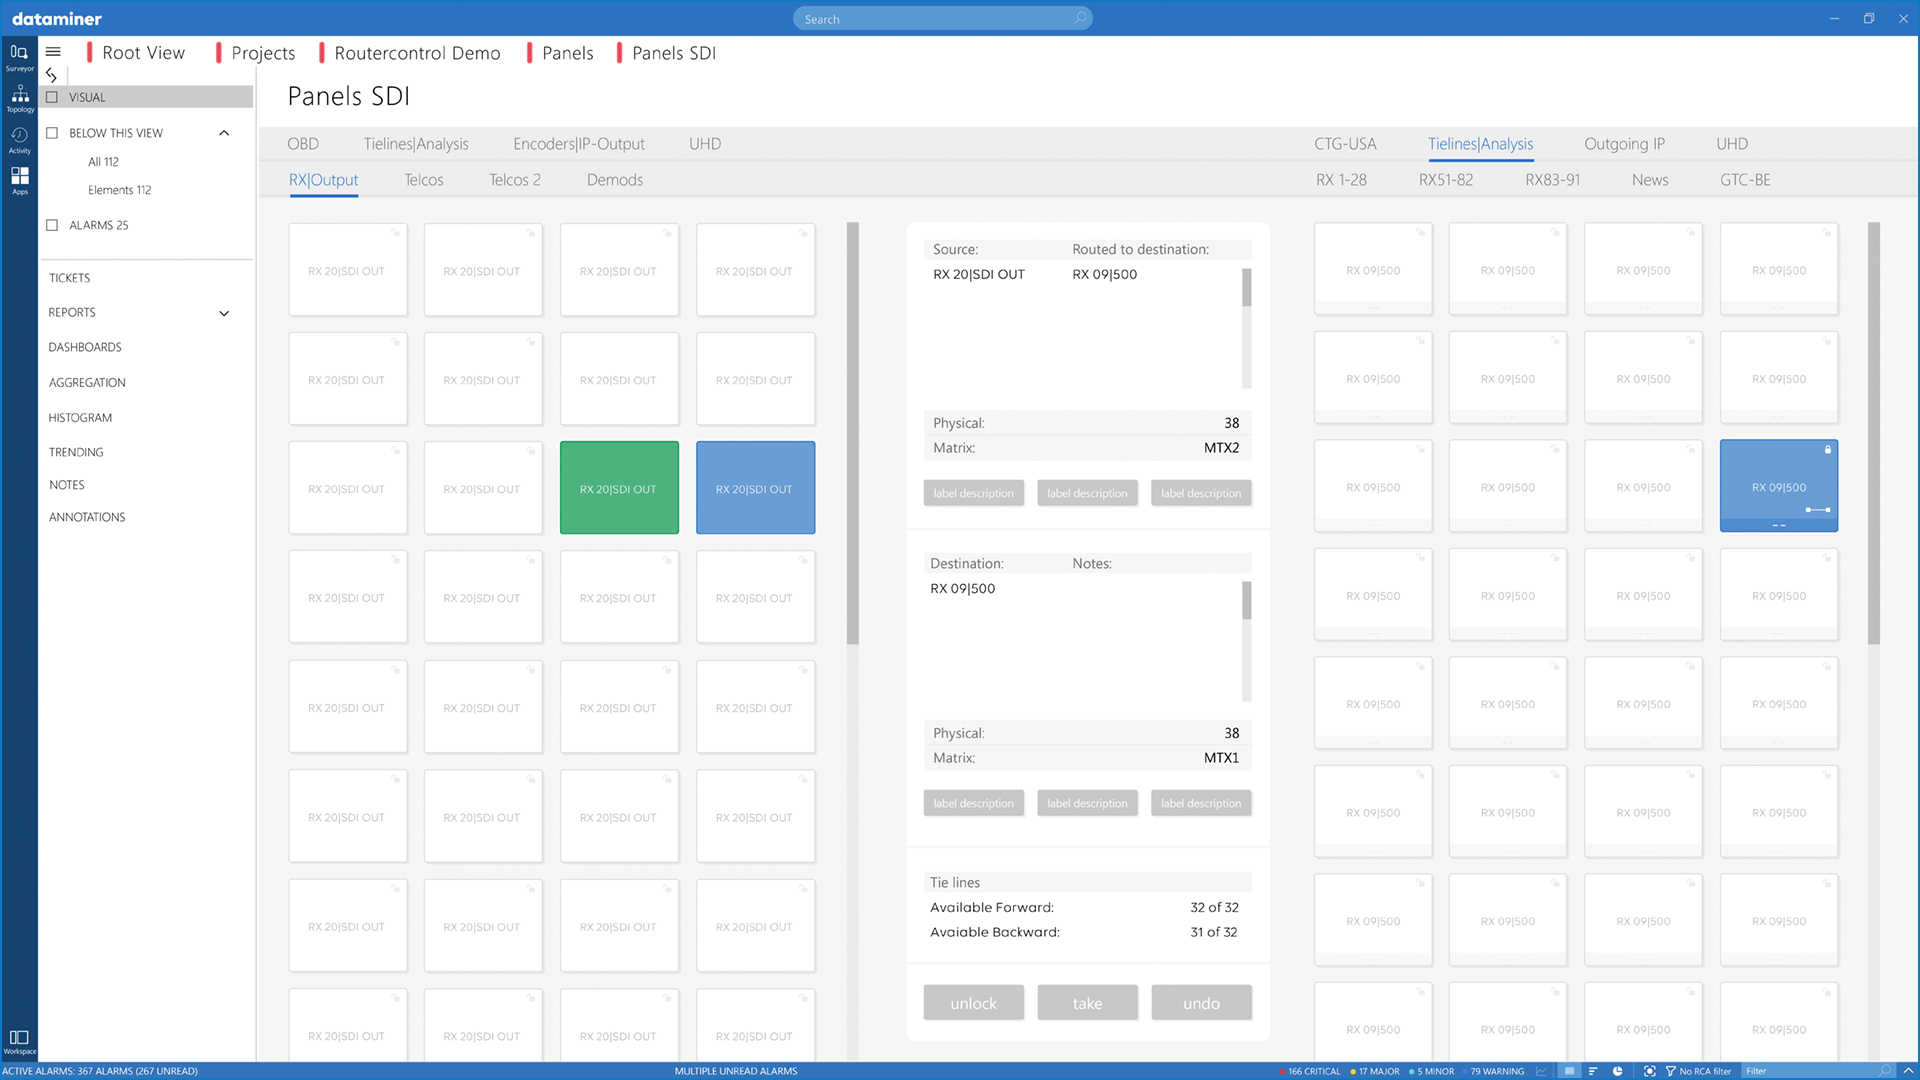
Task: Select the GTC-BE sub-tab
Action: click(x=1745, y=180)
